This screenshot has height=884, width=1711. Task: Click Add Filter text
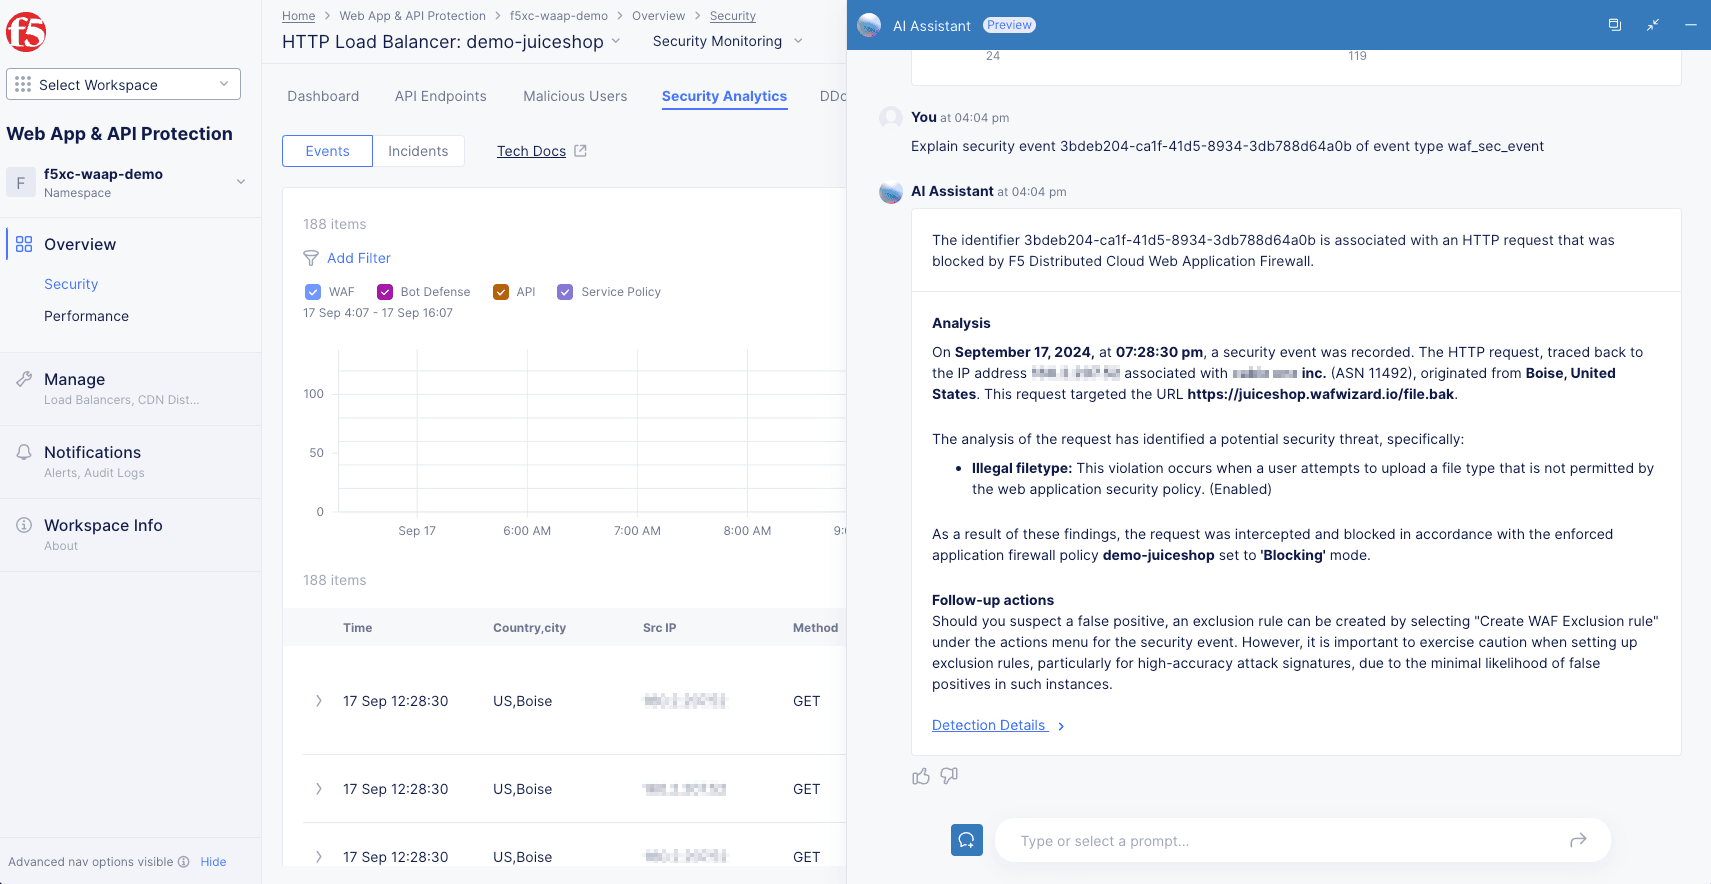point(359,258)
